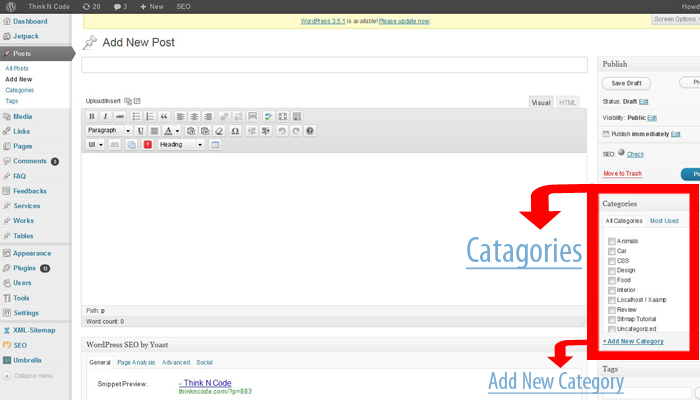This screenshot has height=400, width=700.
Task: Check the Animals category
Action: [612, 241]
